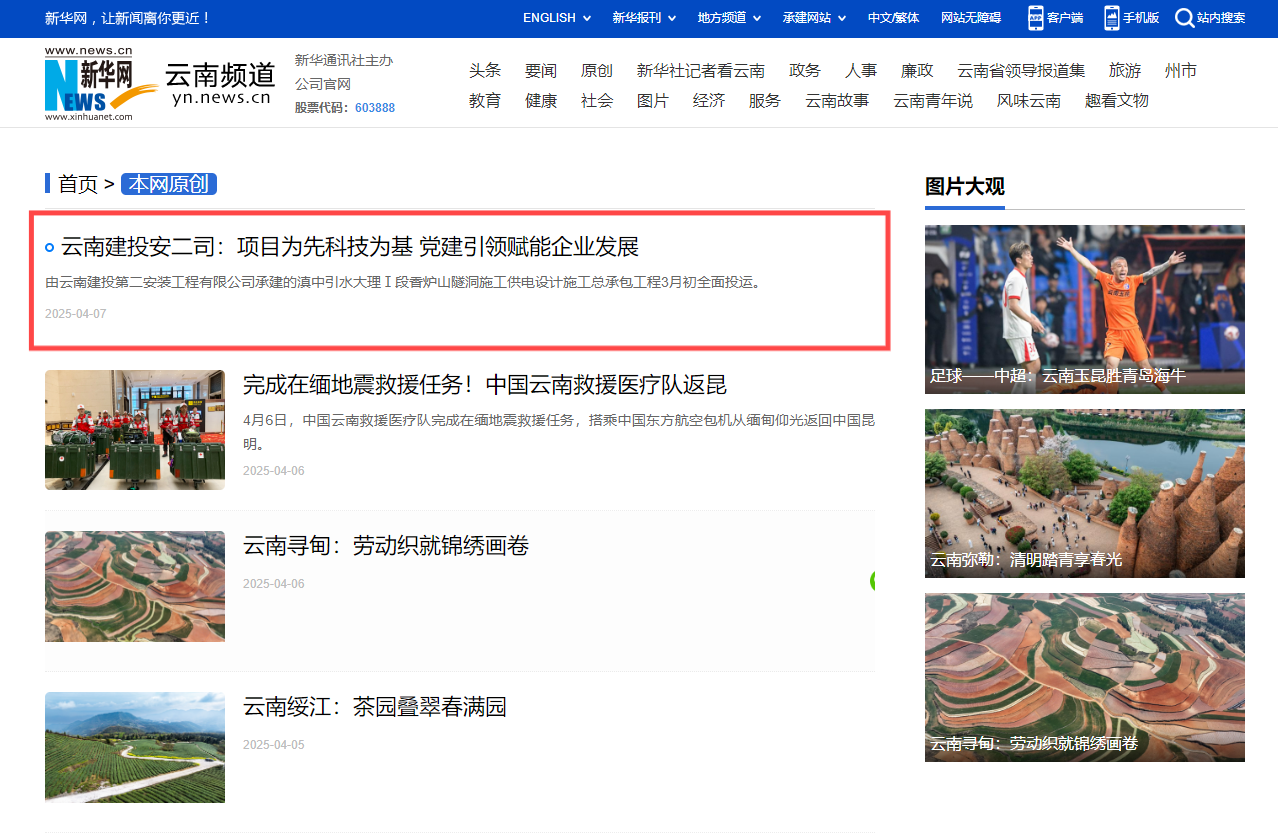The height and width of the screenshot is (835, 1278).
Task: Open 中国云南救援医疗队返昆 headline
Action: coord(485,385)
